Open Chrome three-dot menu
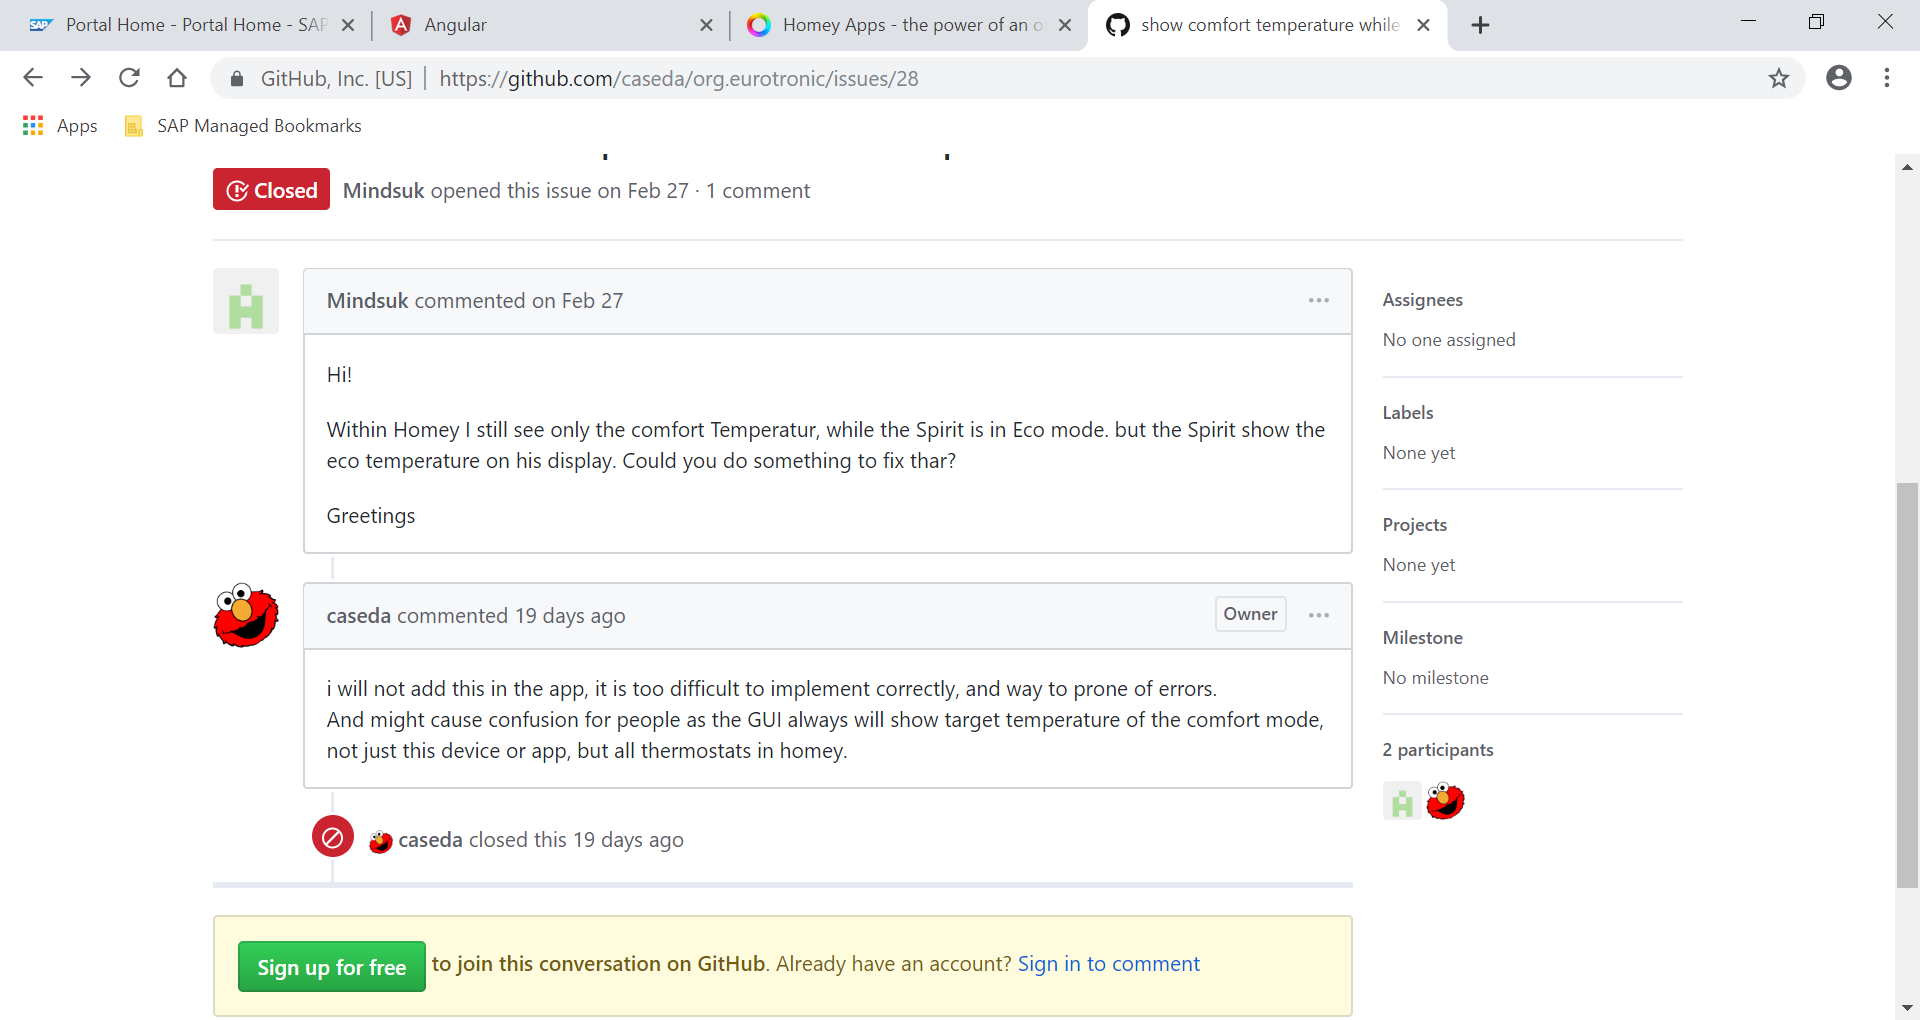Screen dimensions: 1920x1020 pos(1886,78)
